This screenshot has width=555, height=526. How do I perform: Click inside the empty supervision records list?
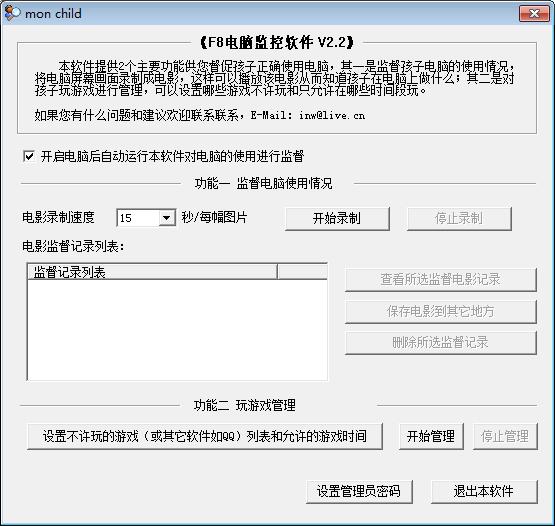(177, 330)
